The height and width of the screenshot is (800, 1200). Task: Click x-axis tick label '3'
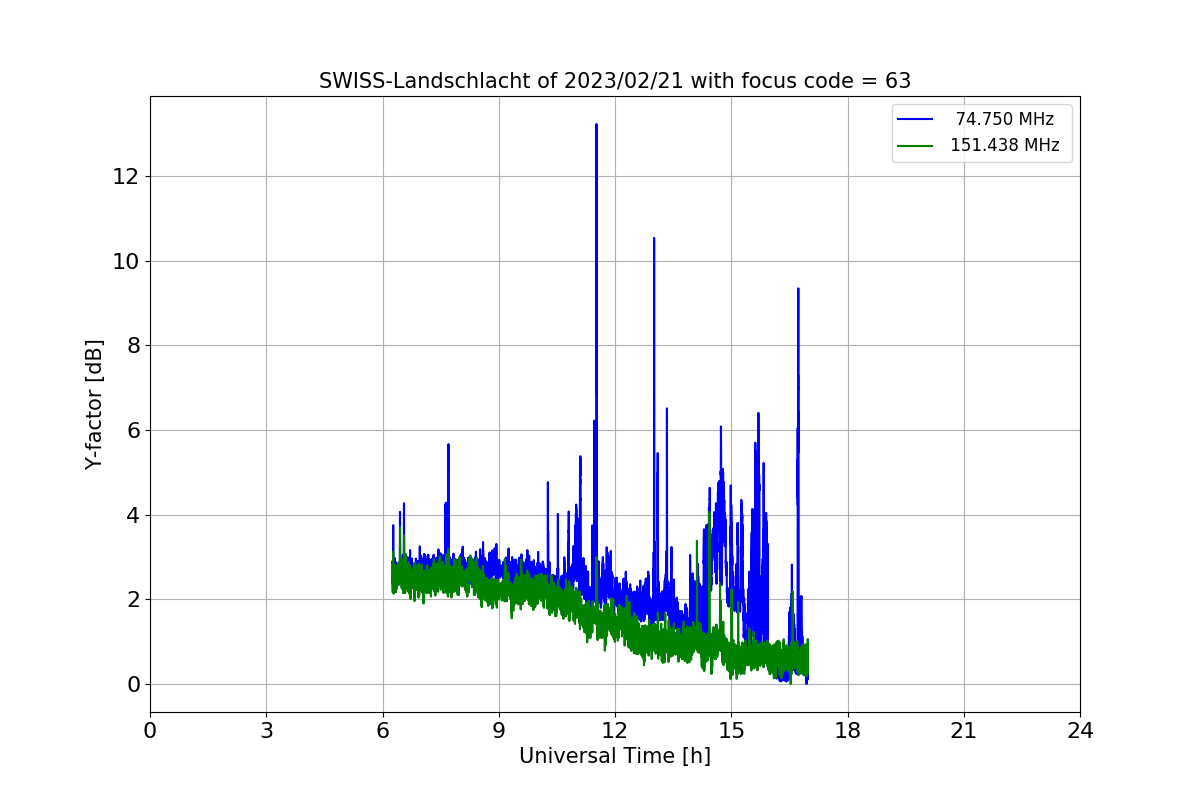coord(266,731)
